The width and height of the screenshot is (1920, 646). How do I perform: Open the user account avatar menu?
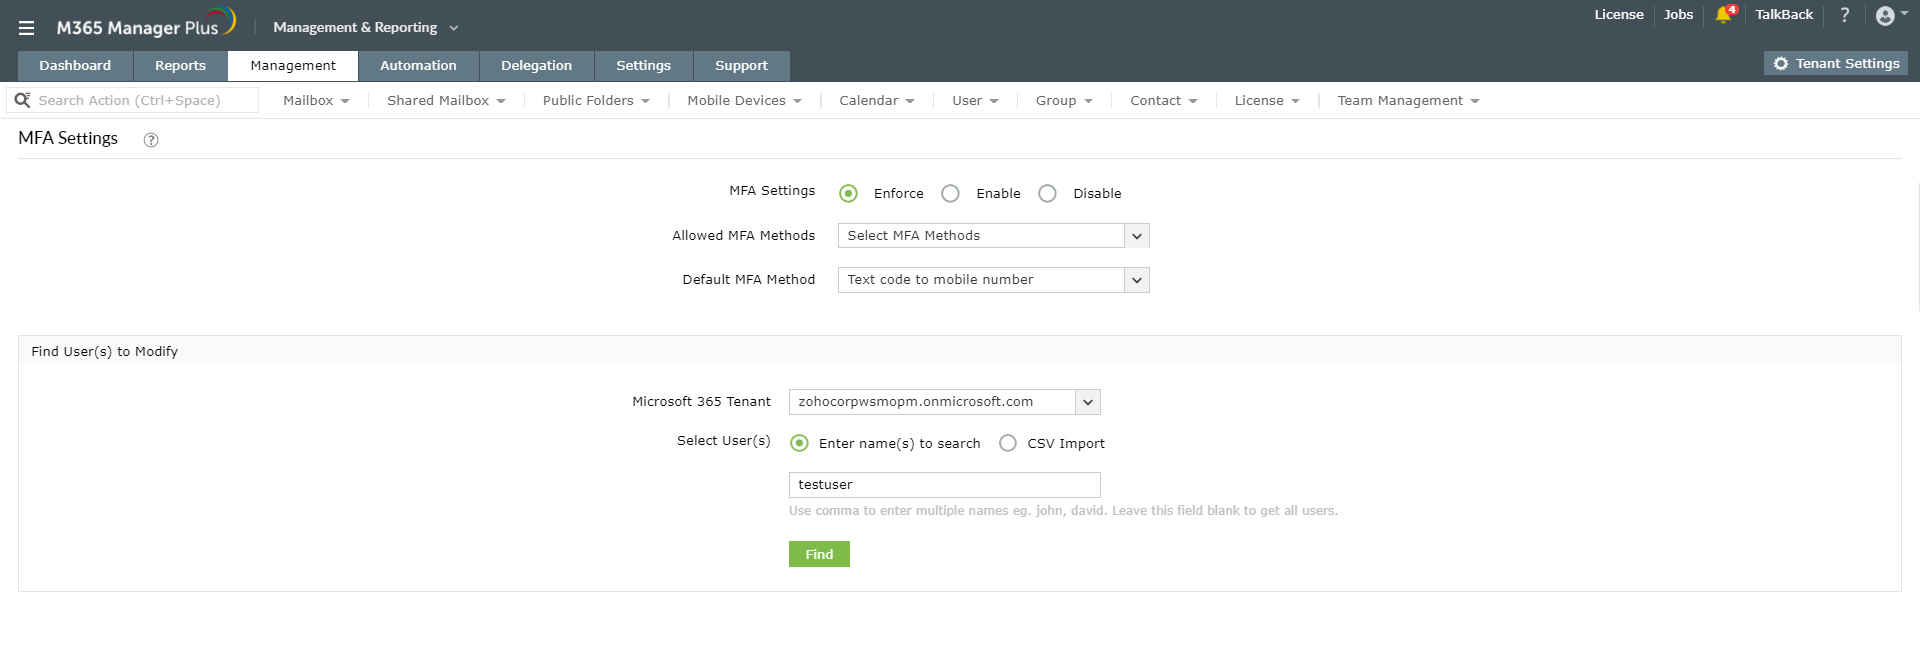coord(1886,16)
